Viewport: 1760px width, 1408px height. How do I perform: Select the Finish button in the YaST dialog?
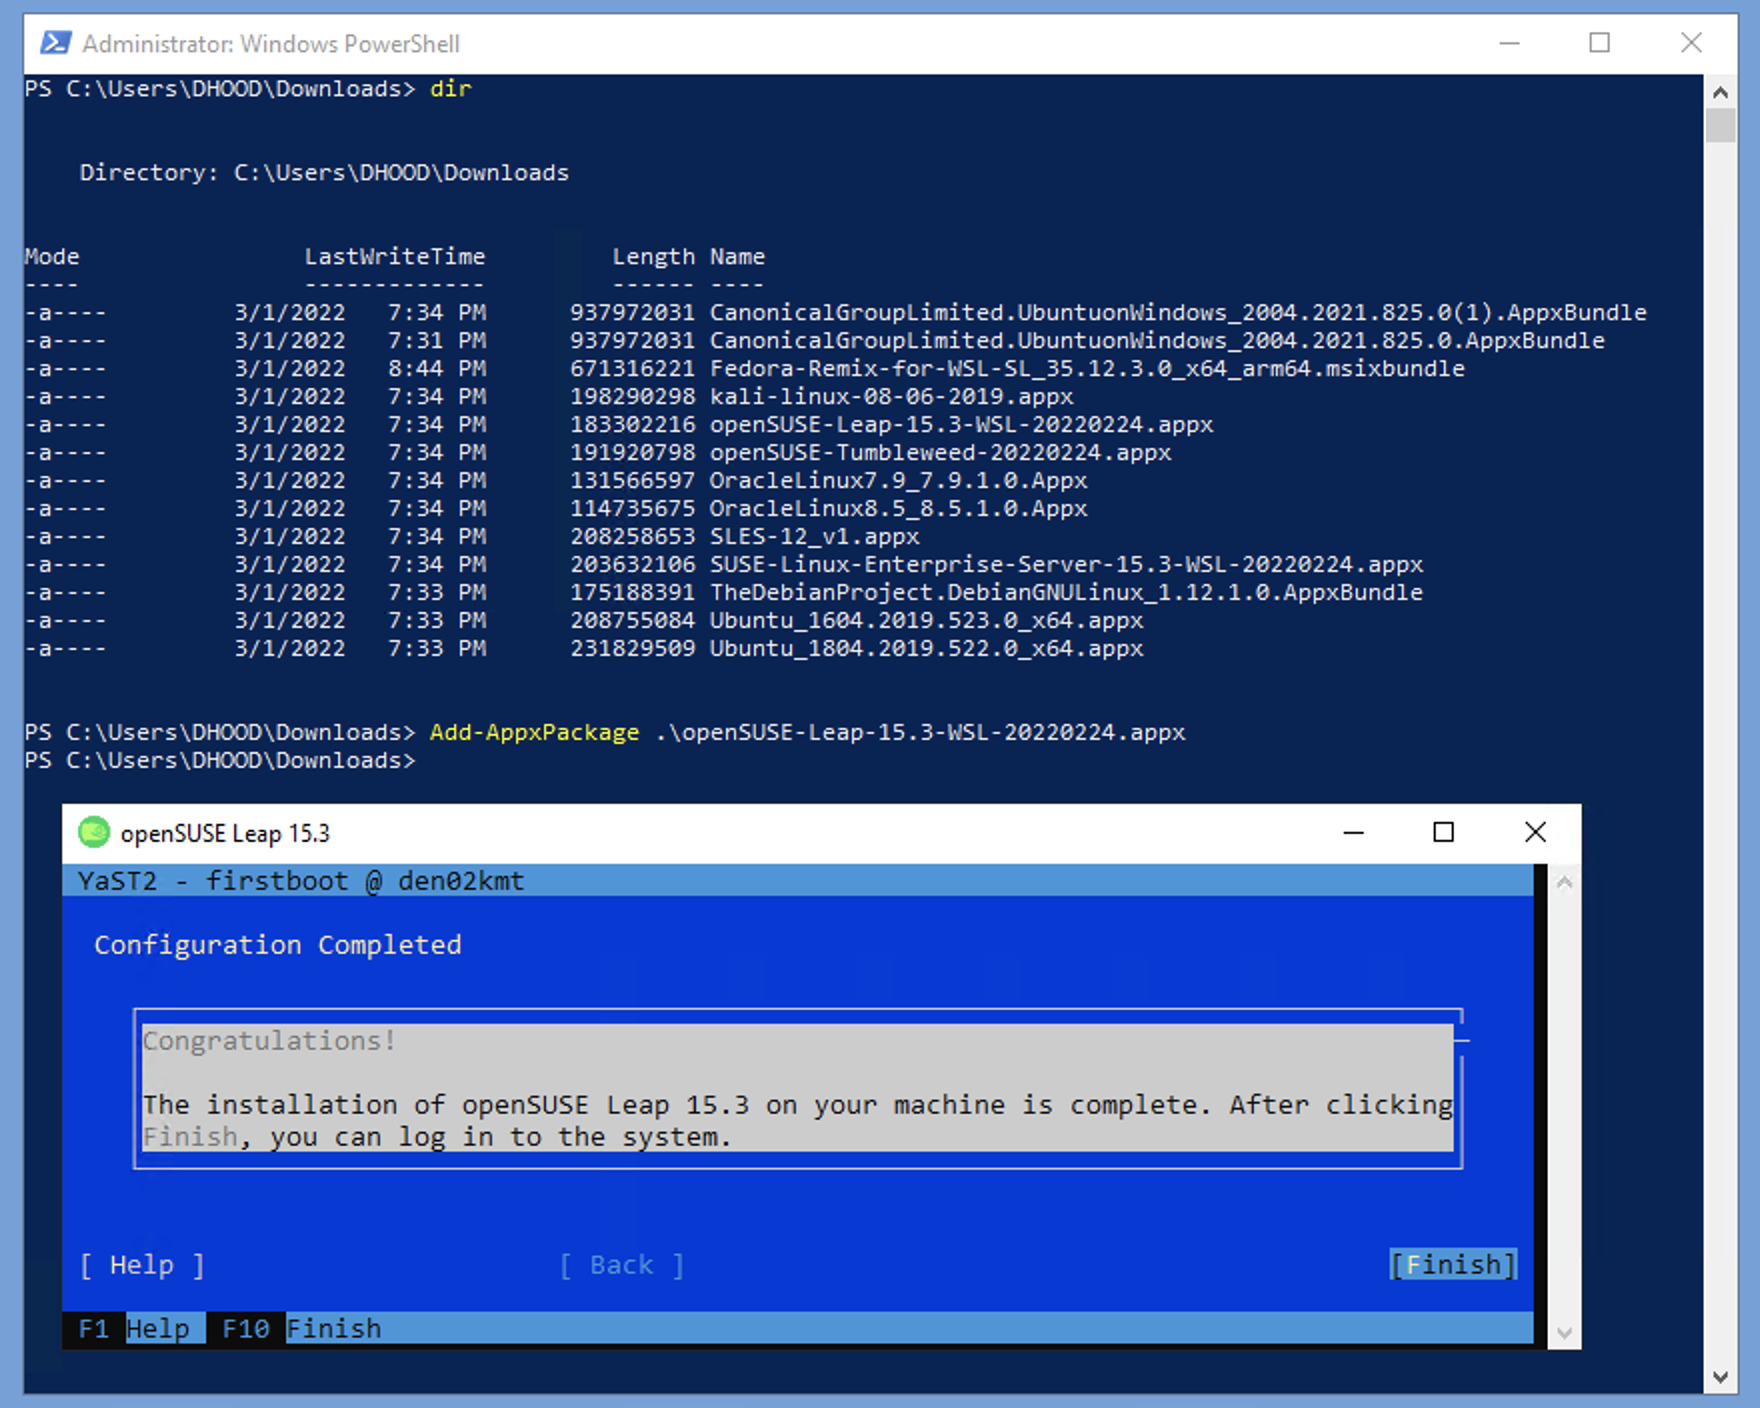click(1453, 1264)
